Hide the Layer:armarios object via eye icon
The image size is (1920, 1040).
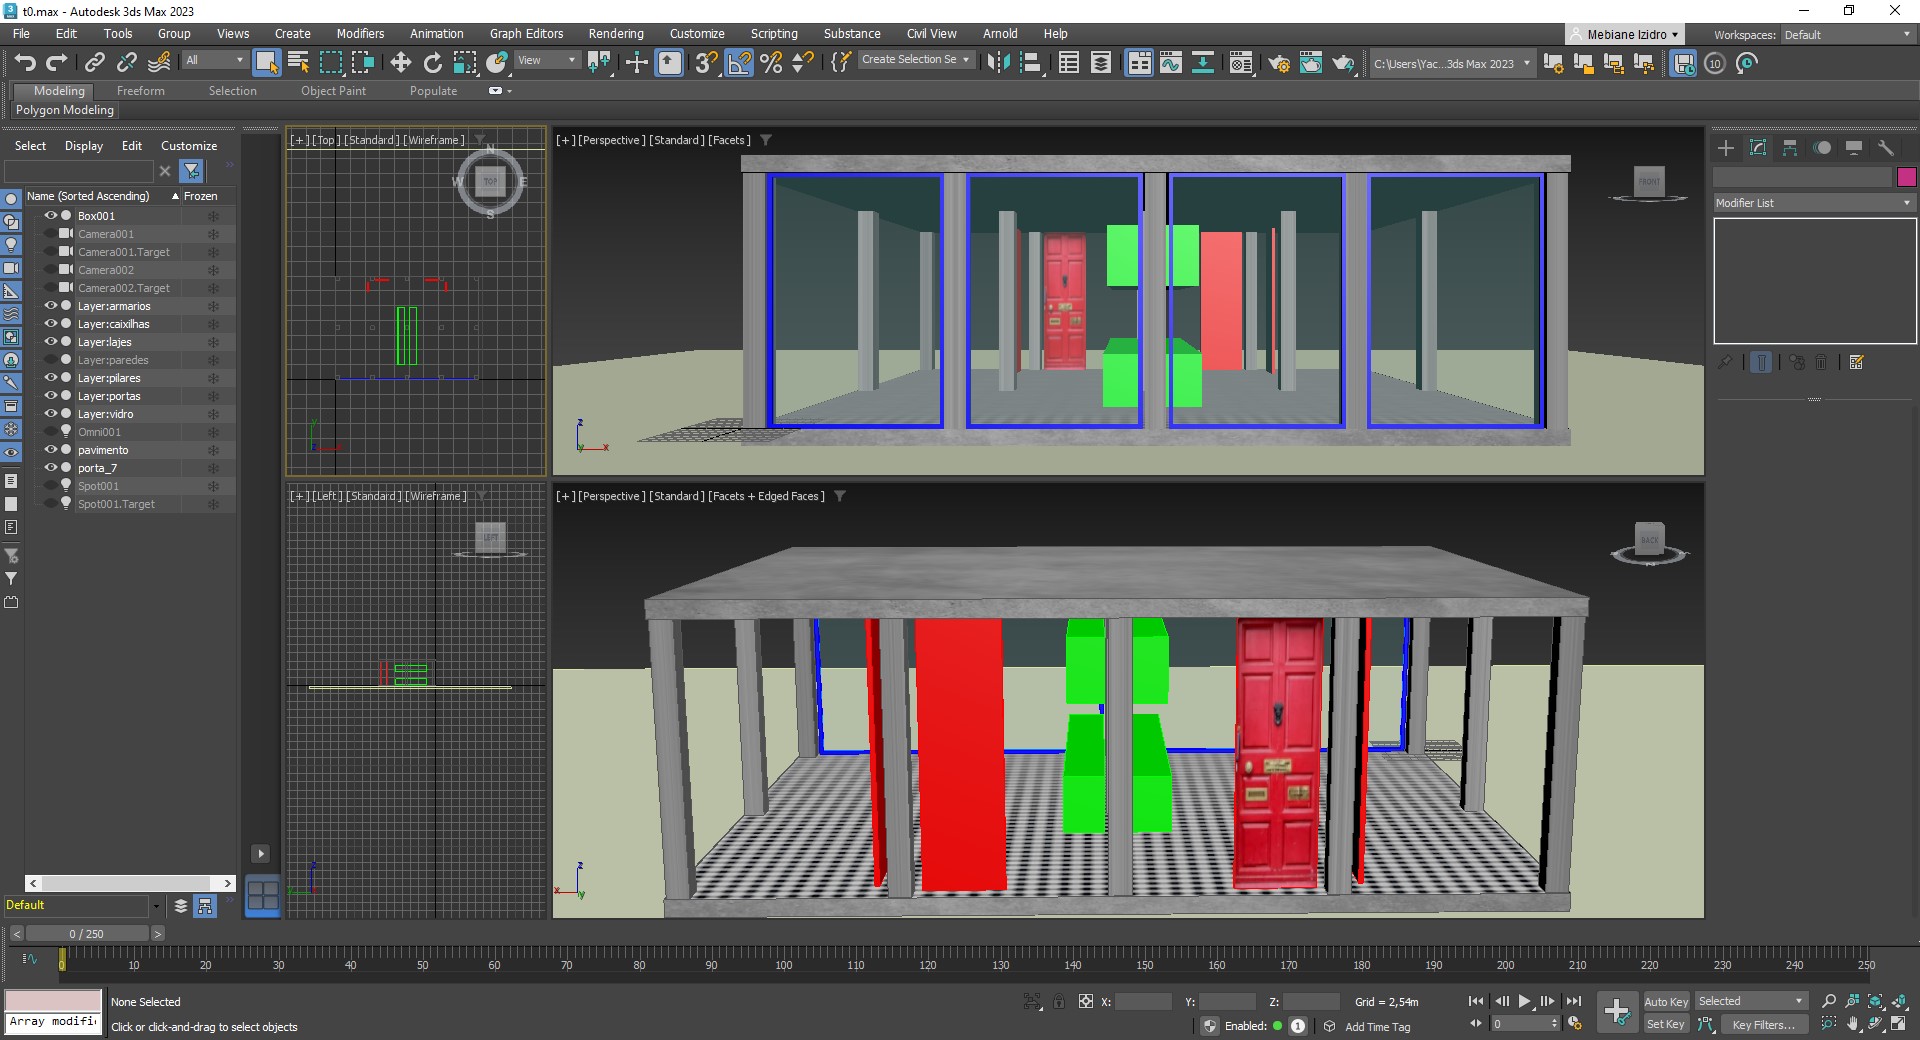[x=50, y=306]
